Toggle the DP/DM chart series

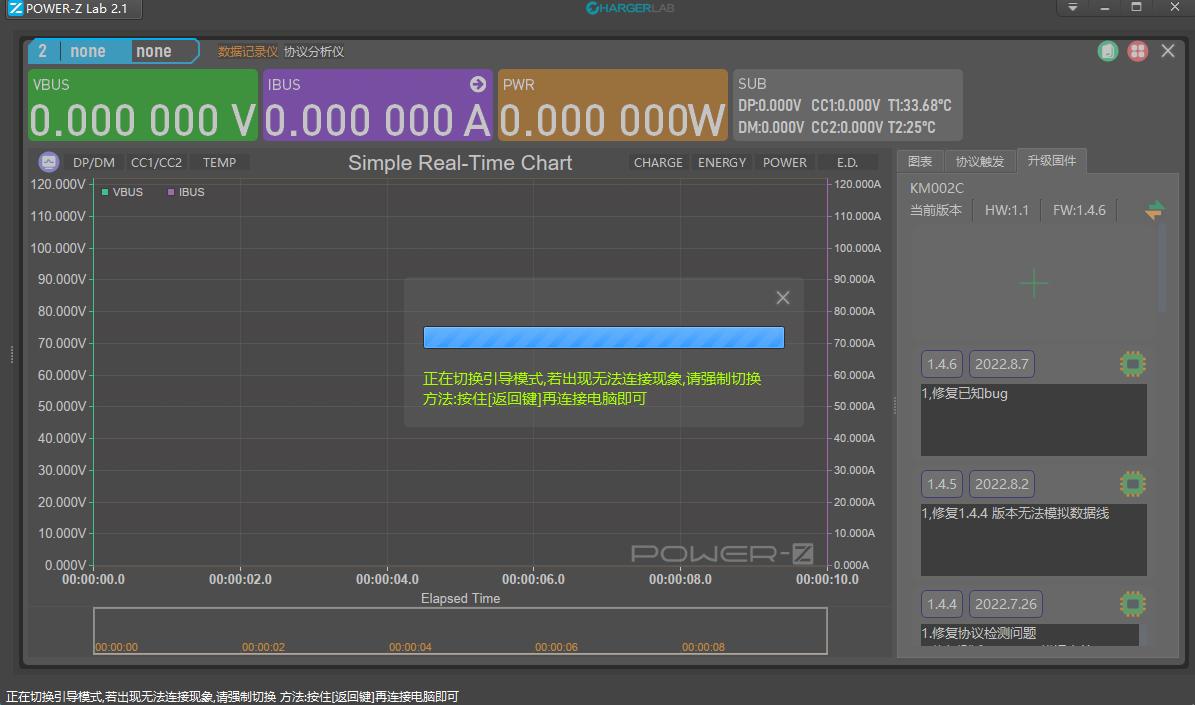tap(94, 162)
